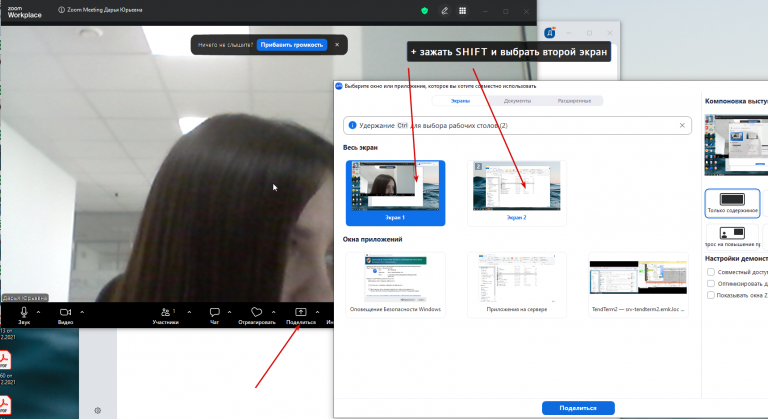Open the Чат chat panel
The image size is (768, 419).
pyautogui.click(x=214, y=315)
